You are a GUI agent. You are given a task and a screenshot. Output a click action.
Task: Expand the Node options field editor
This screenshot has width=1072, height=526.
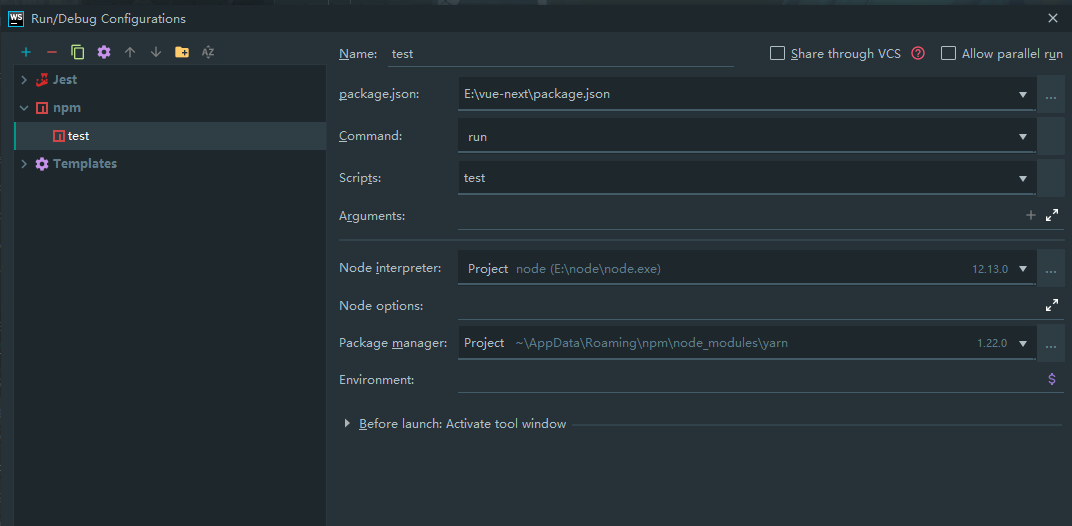(1052, 305)
